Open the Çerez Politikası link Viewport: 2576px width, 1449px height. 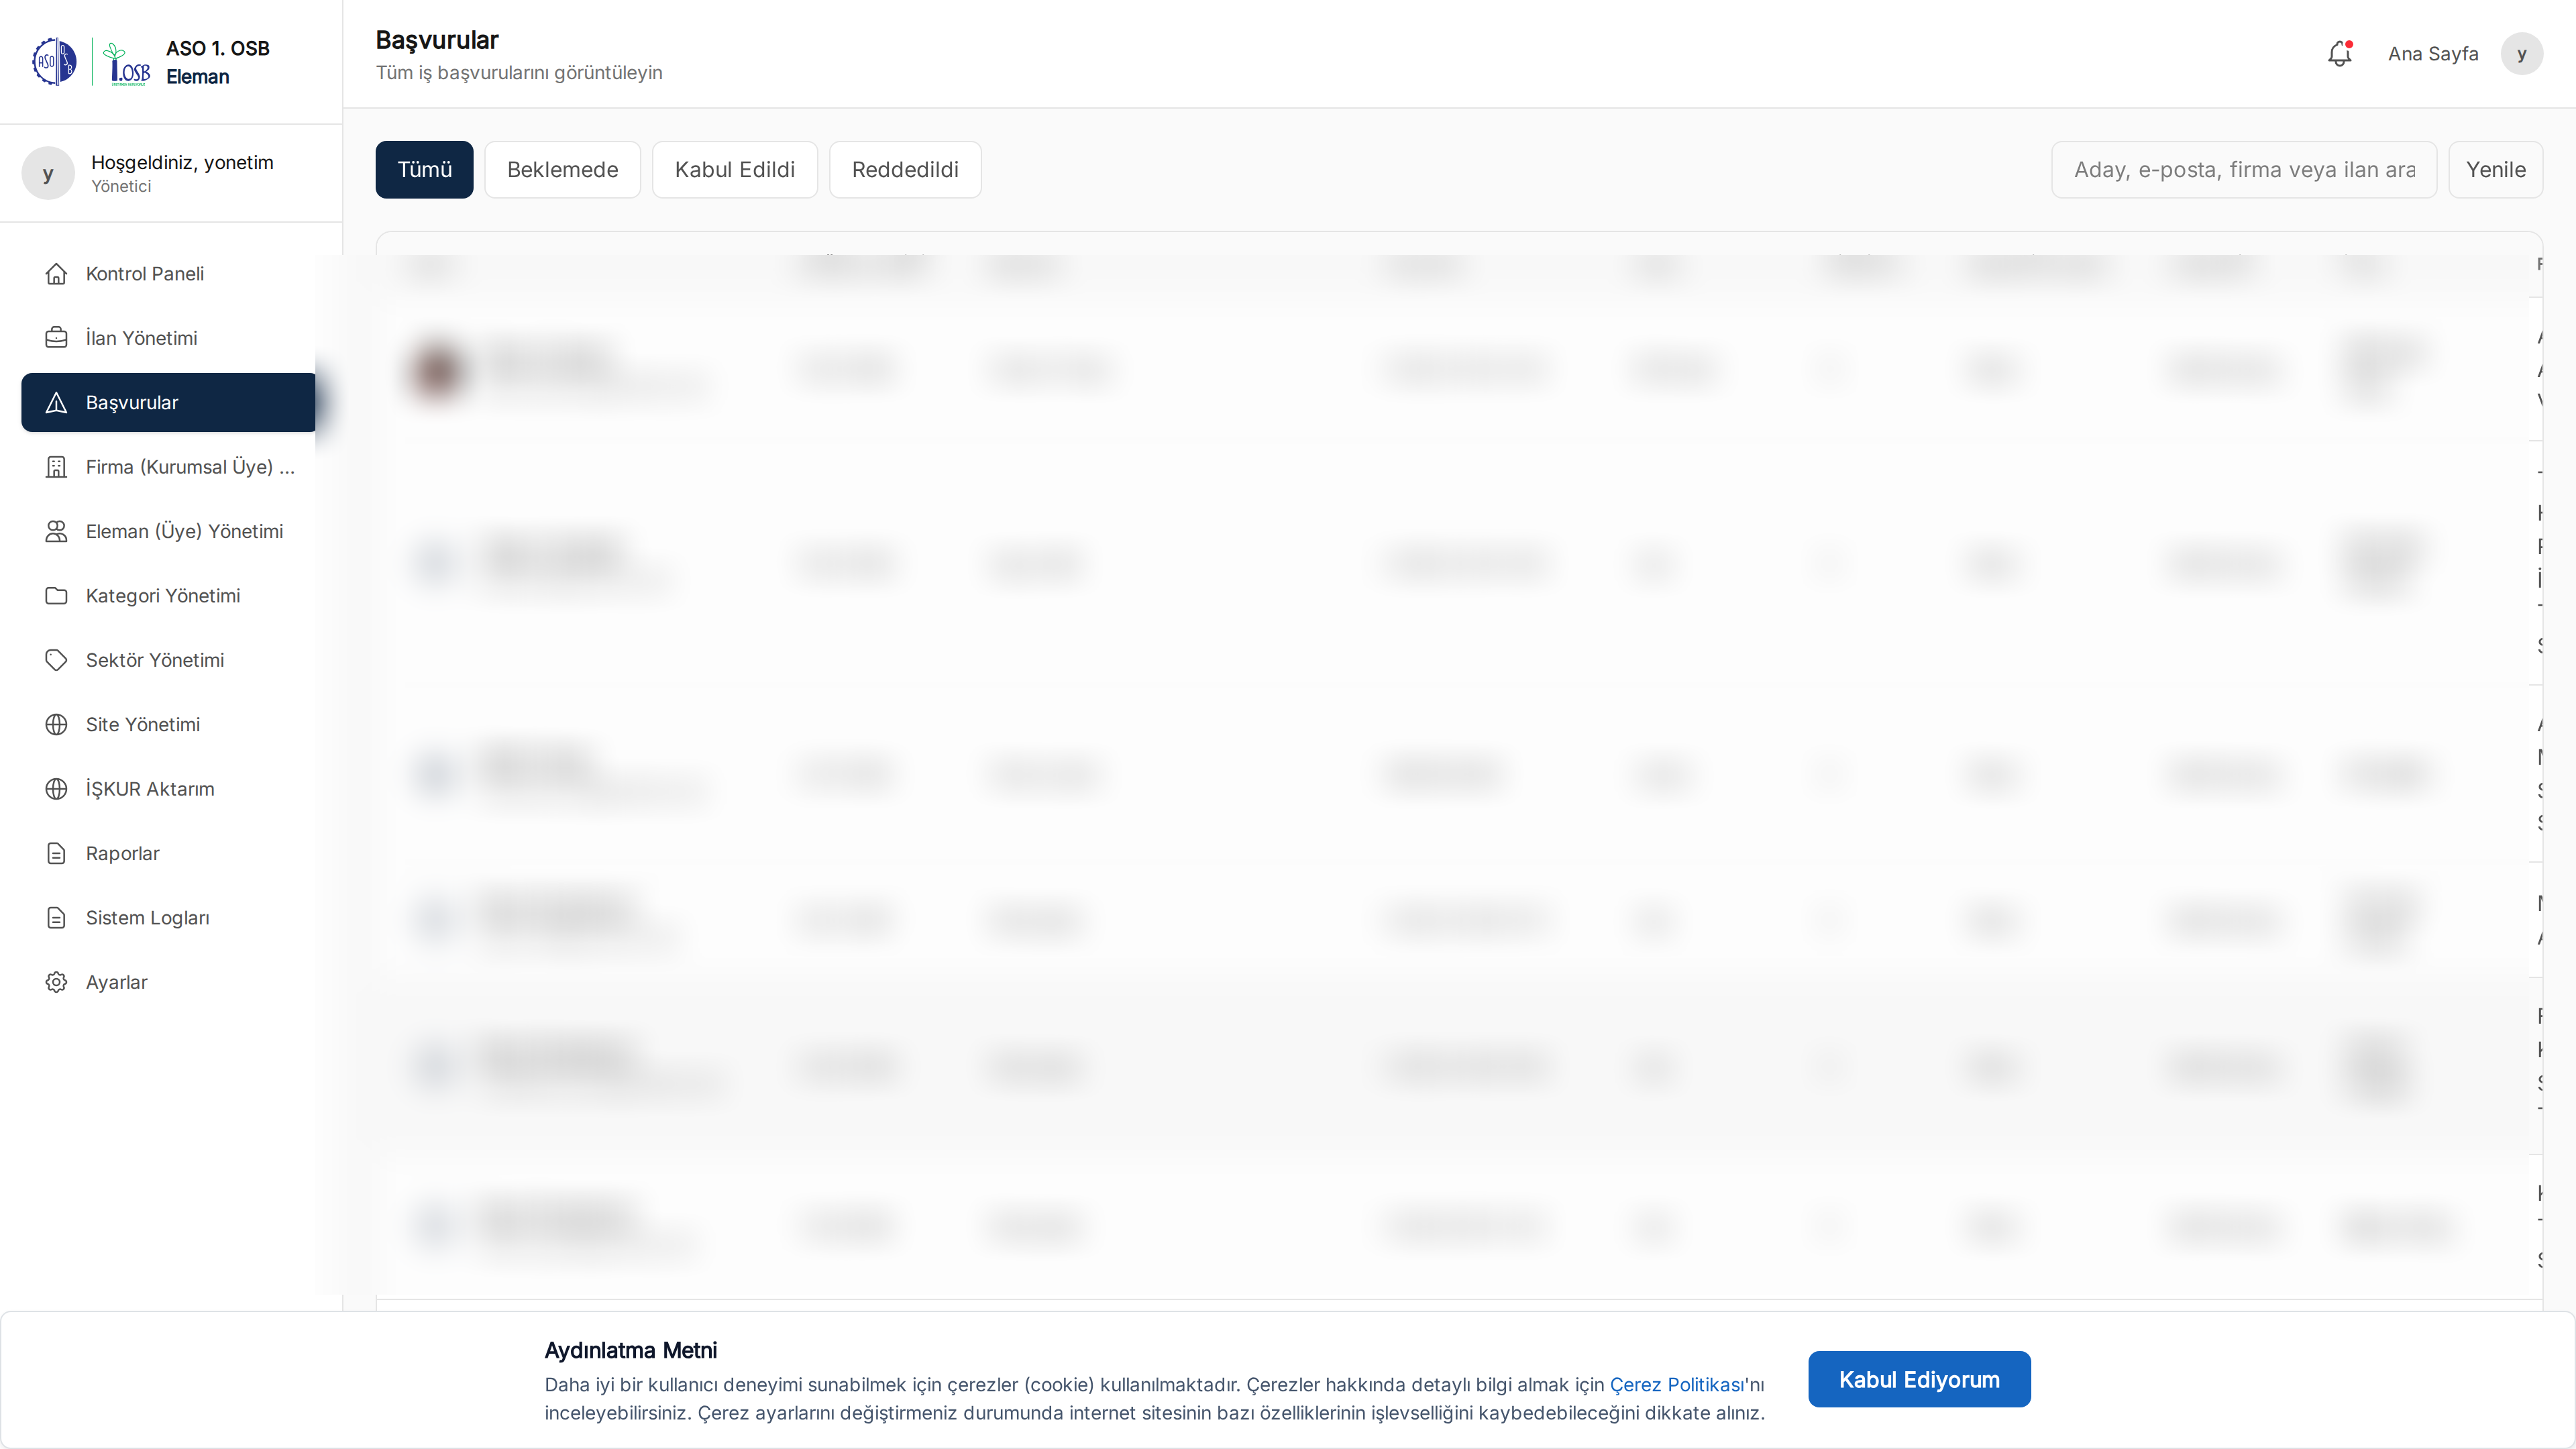pyautogui.click(x=1676, y=1385)
